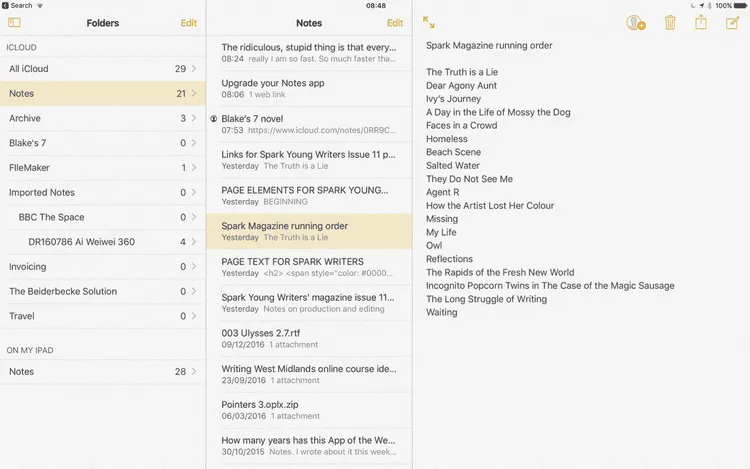750x469 pixels.
Task: Open the share sheet icon
Action: pos(701,22)
